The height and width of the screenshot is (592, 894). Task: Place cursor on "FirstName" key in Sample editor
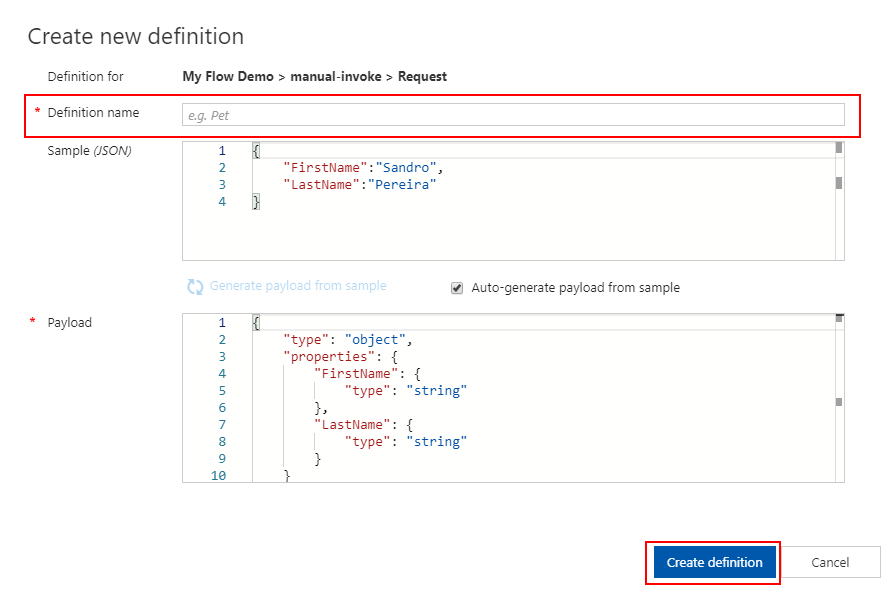point(324,168)
